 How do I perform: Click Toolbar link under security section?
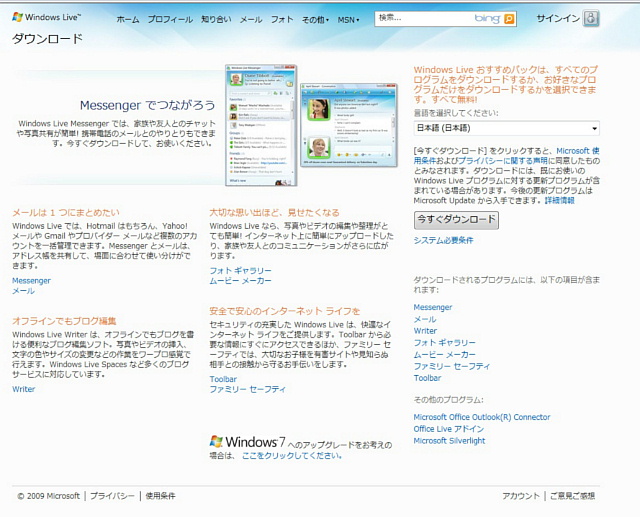click(x=223, y=379)
